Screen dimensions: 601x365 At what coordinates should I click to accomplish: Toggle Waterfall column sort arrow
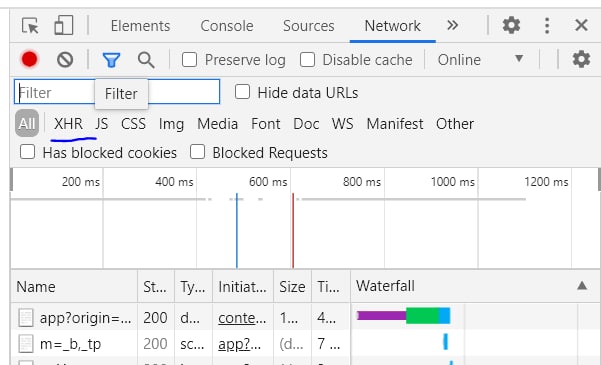click(582, 285)
